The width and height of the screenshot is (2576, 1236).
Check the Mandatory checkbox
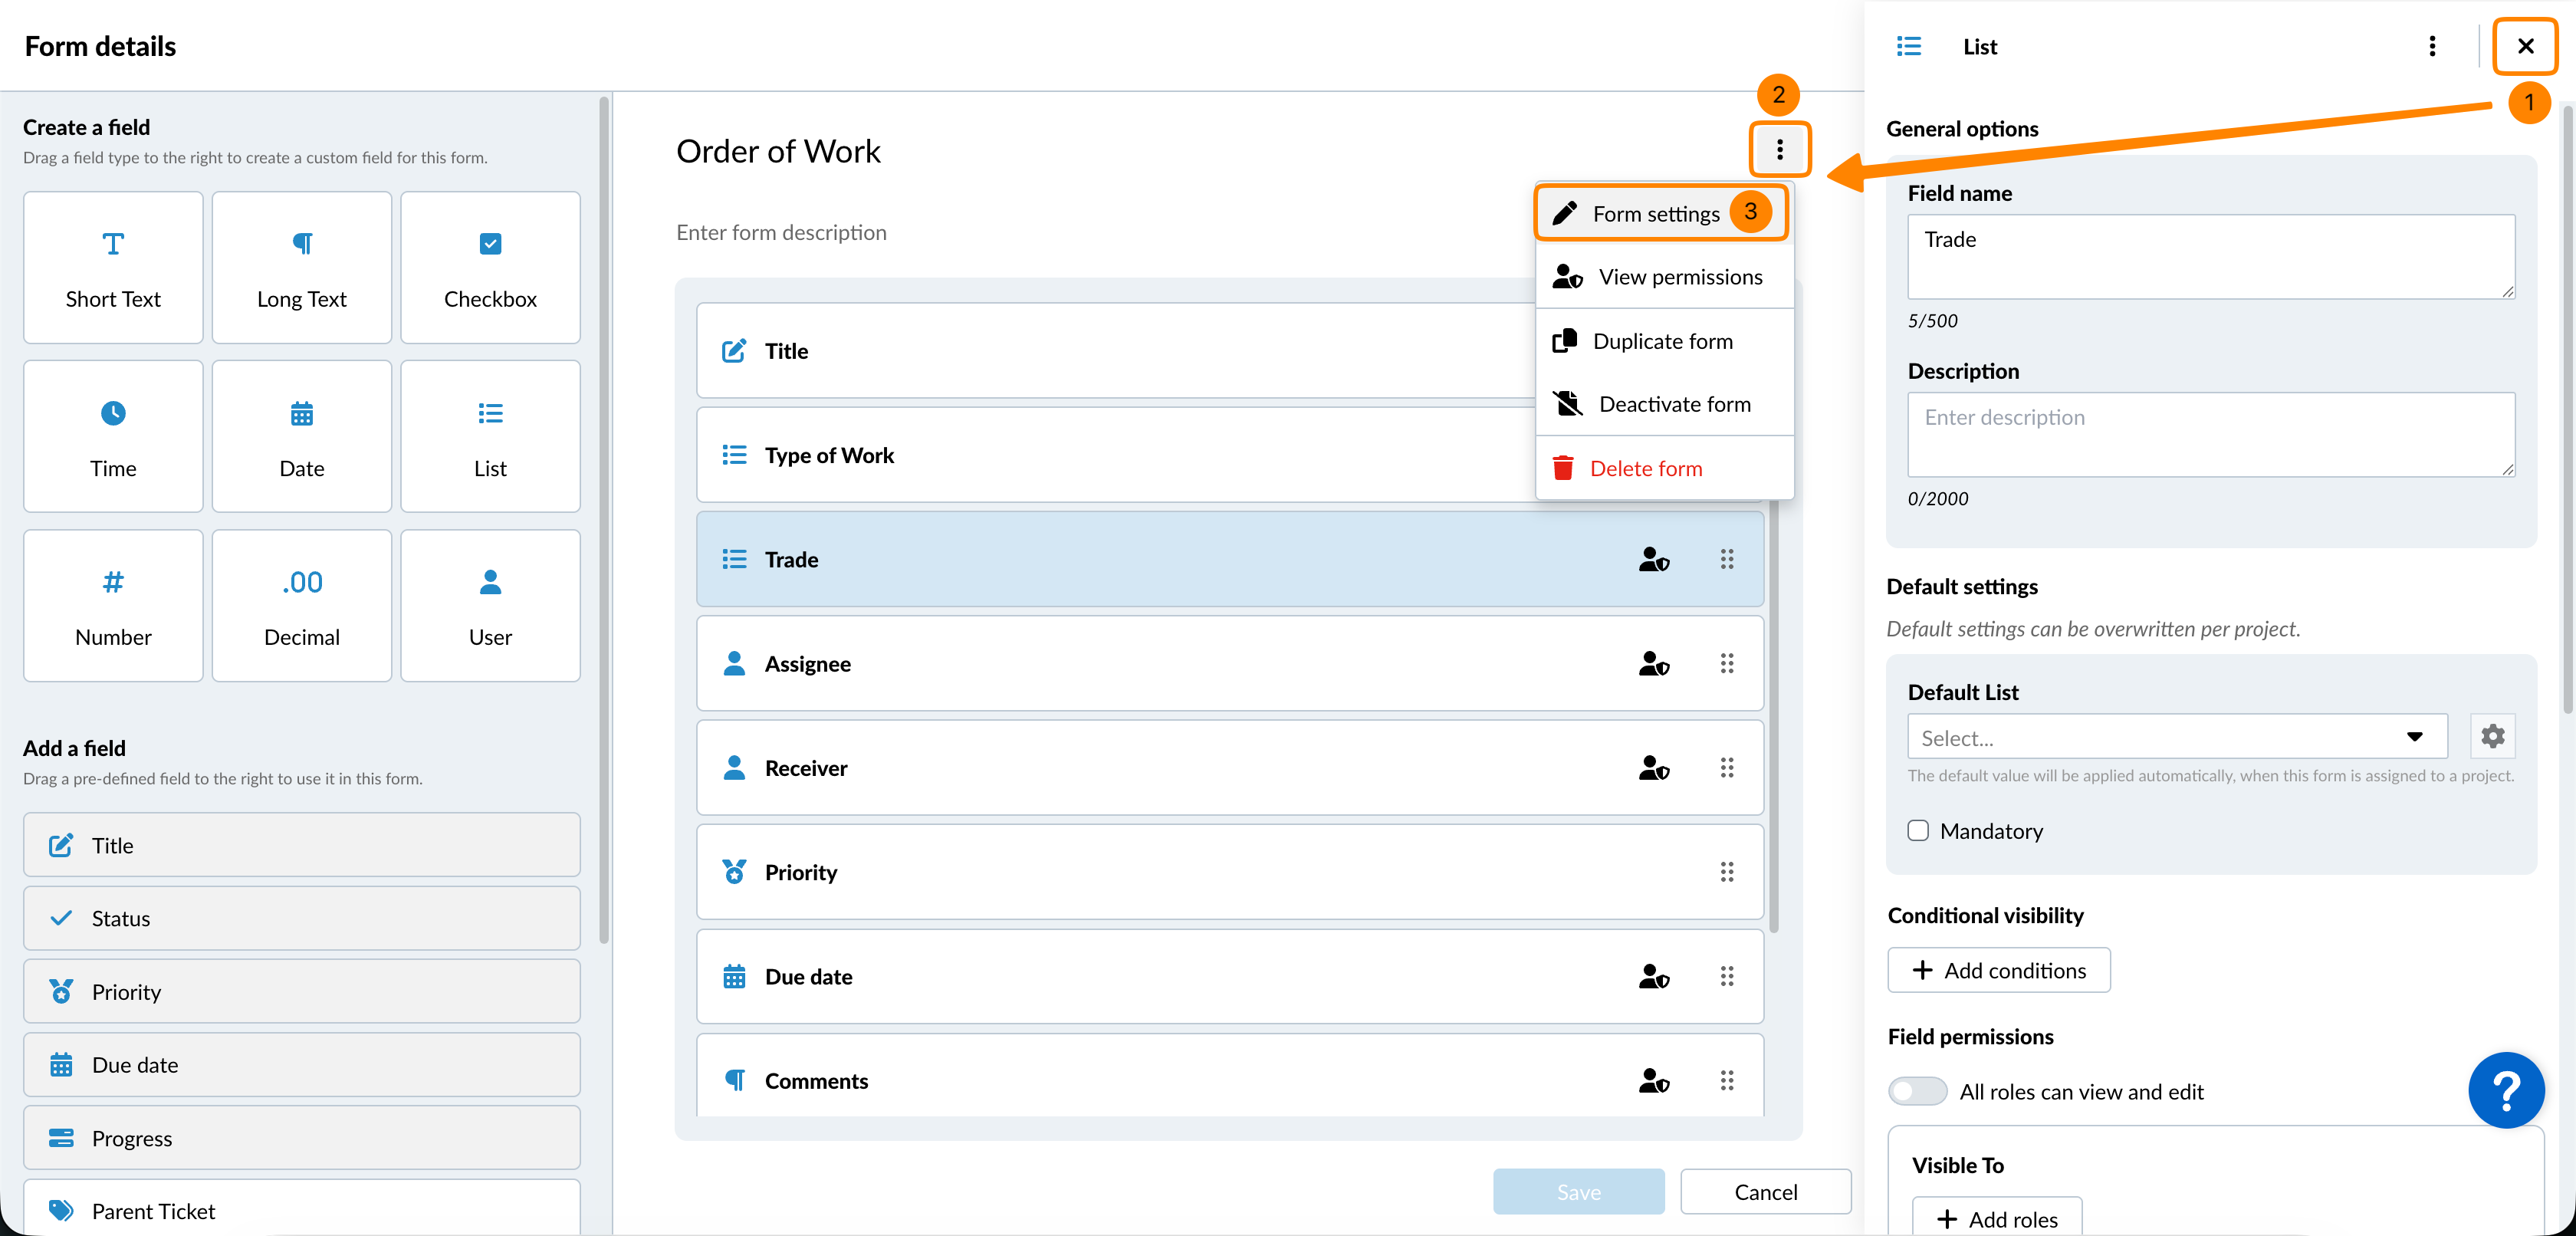(1918, 831)
